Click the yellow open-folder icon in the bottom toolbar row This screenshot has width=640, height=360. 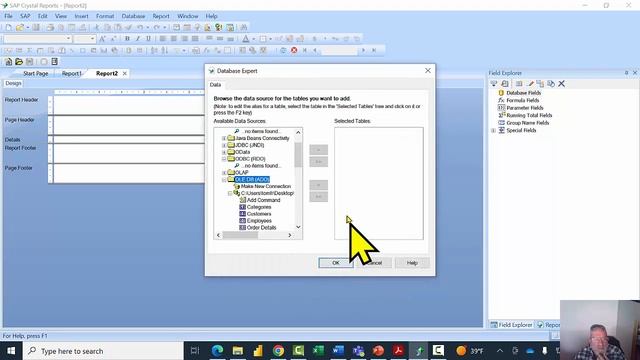(19, 62)
